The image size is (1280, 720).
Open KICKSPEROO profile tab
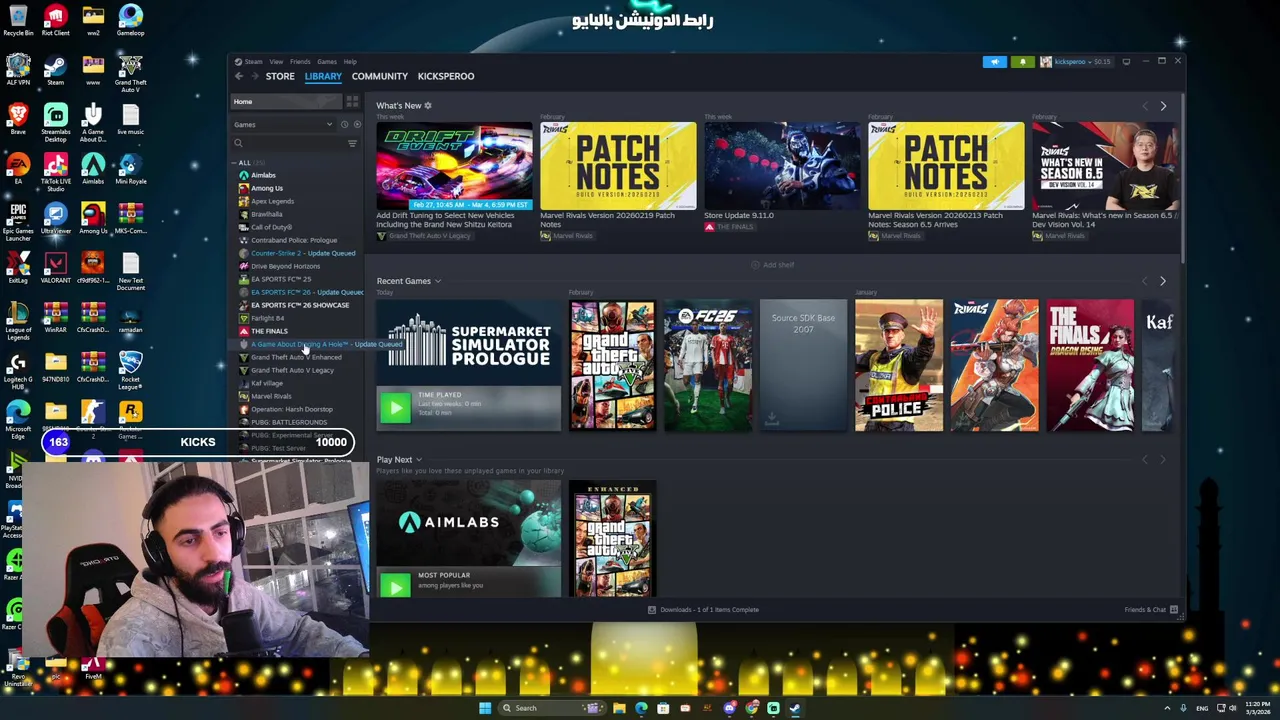(x=446, y=76)
